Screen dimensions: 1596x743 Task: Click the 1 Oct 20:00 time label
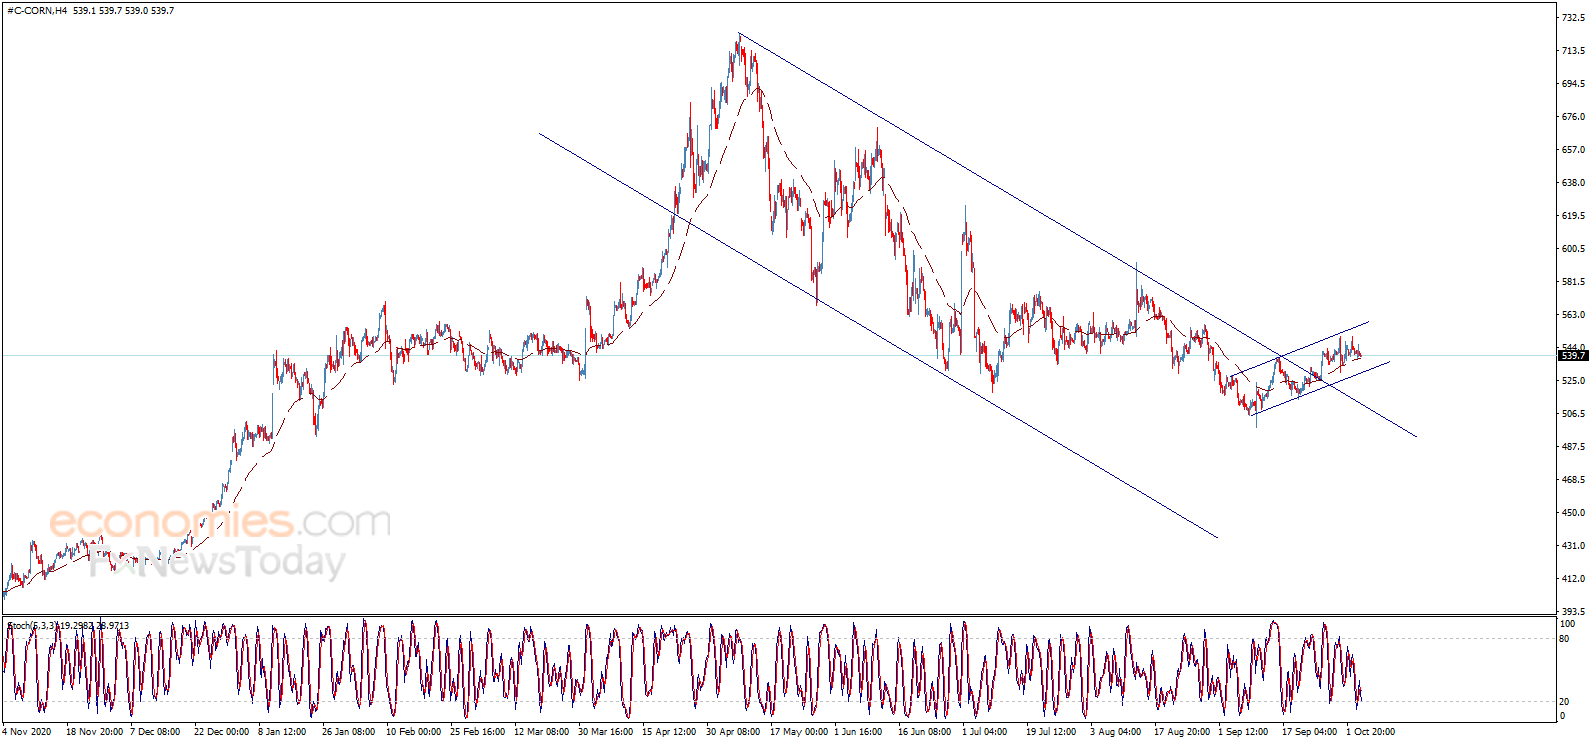1370,731
